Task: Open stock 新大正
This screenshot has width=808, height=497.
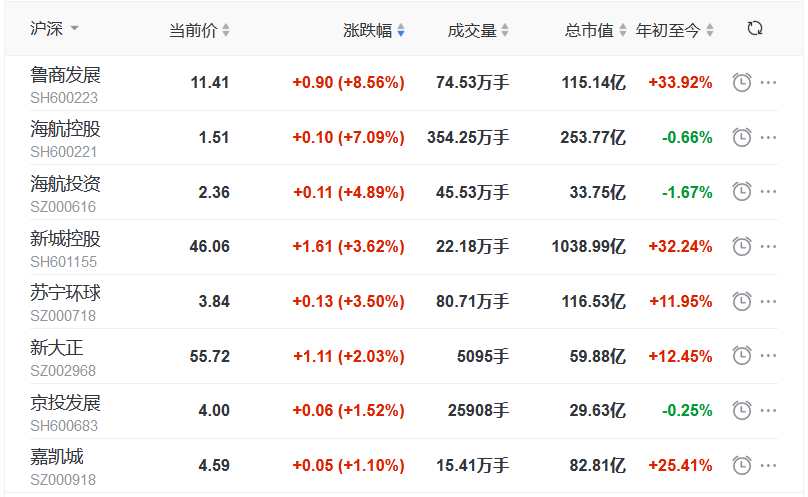Action: (57, 347)
